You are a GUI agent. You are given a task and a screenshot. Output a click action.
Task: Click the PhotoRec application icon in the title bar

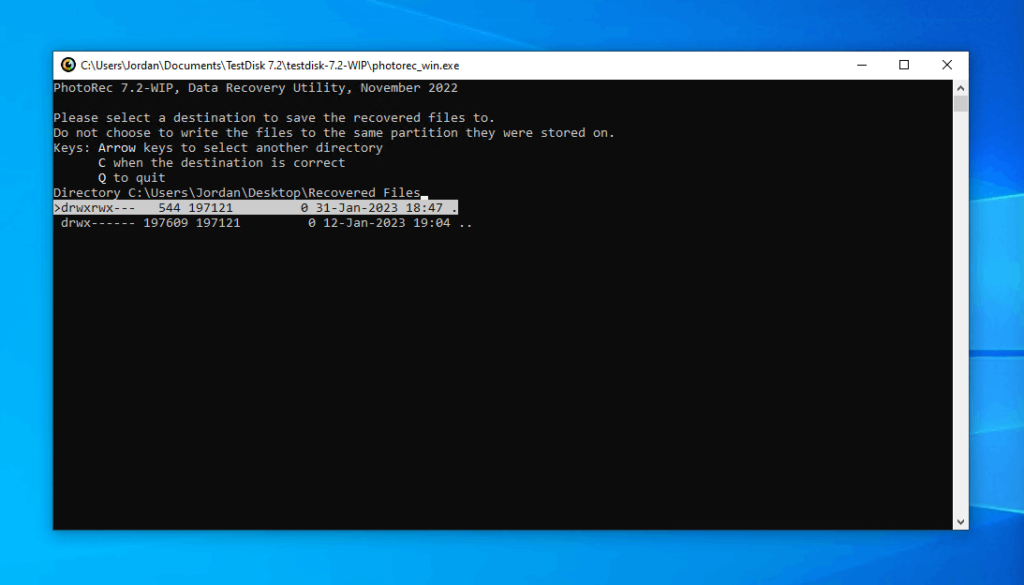68,65
